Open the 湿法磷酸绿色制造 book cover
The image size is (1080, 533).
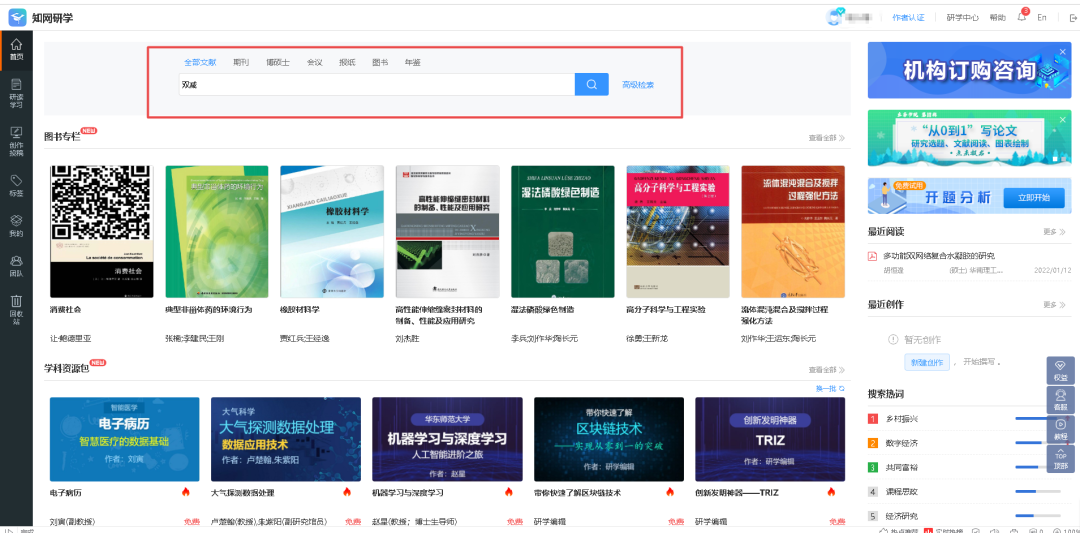tap(562, 231)
